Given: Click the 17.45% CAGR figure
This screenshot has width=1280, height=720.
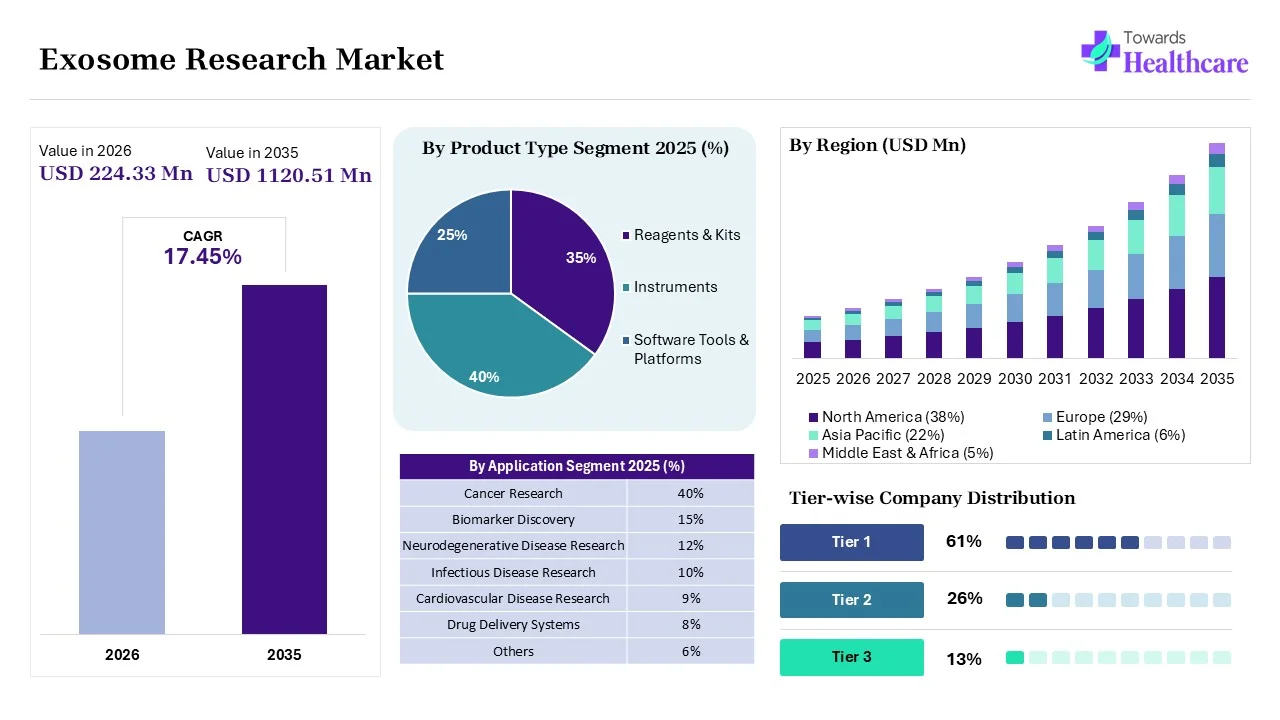Looking at the screenshot, I should (x=203, y=257).
